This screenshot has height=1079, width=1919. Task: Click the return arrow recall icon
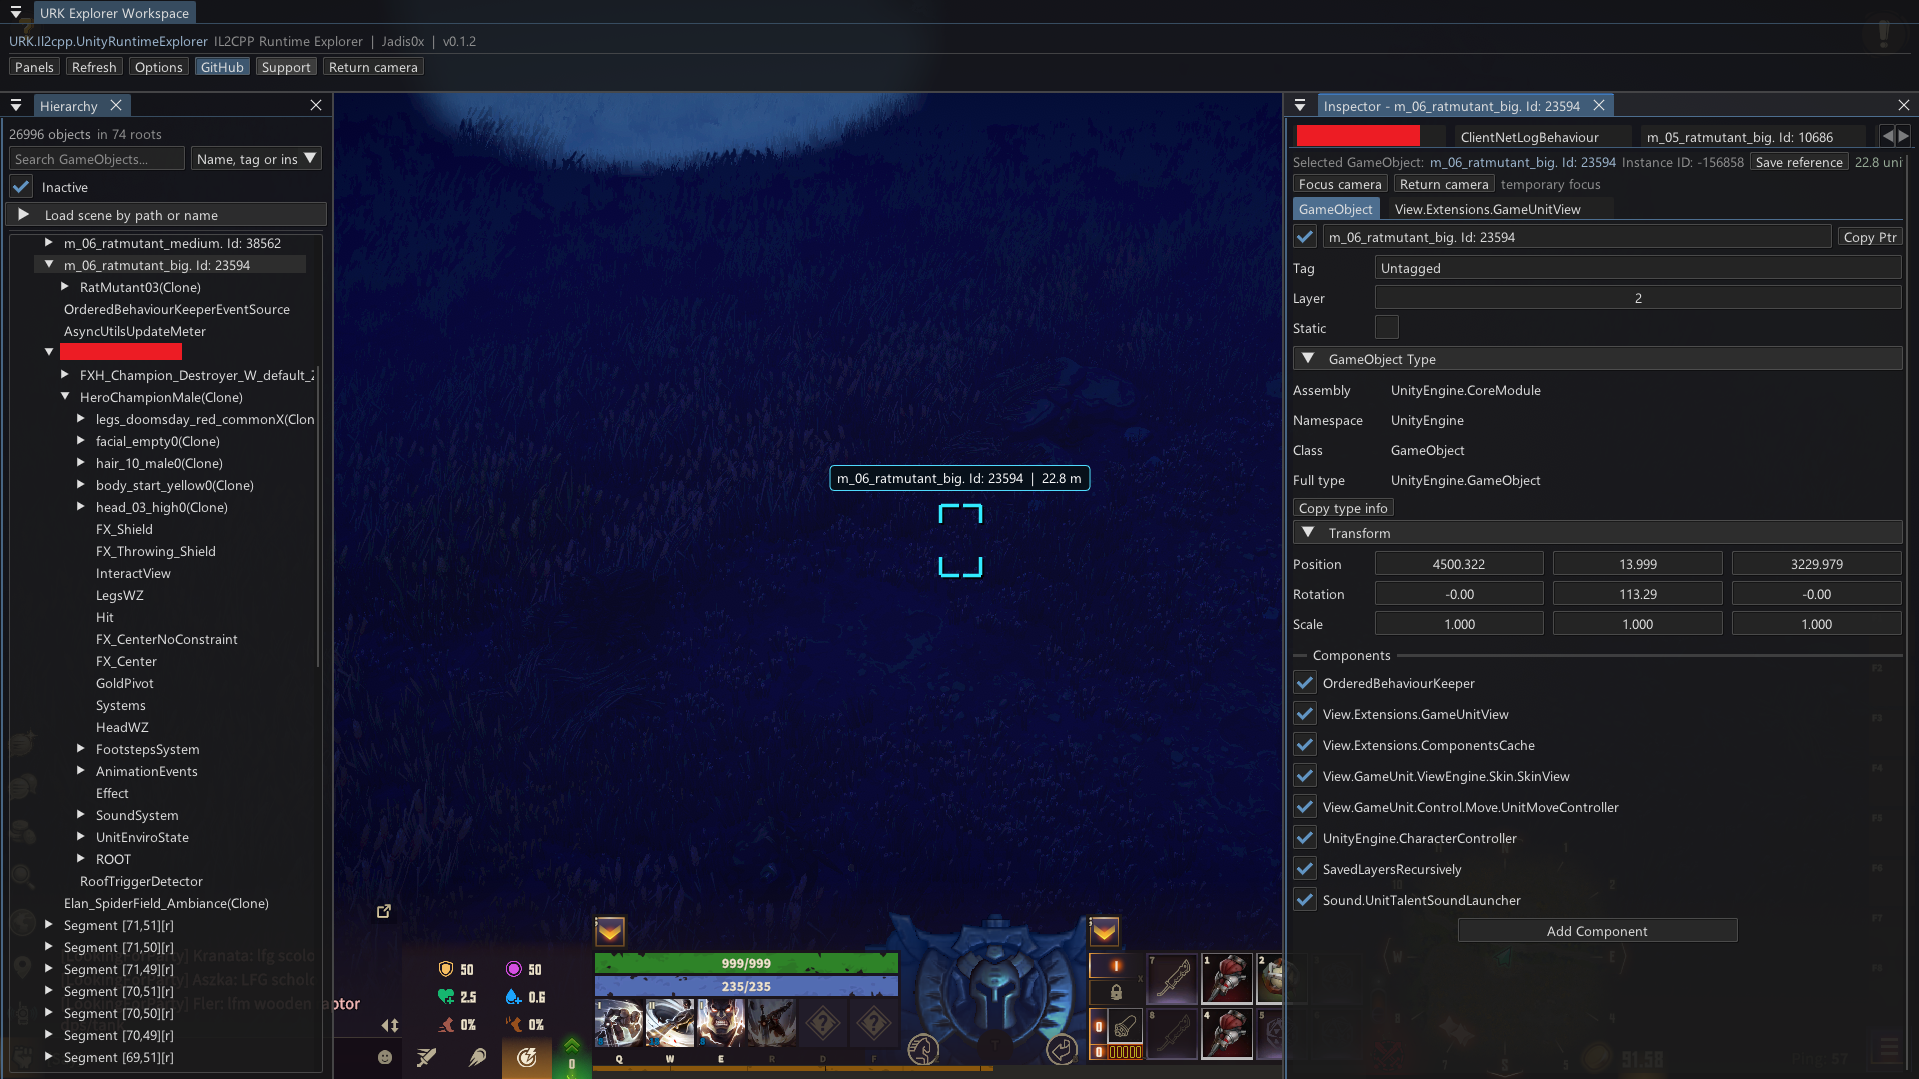click(1062, 1049)
